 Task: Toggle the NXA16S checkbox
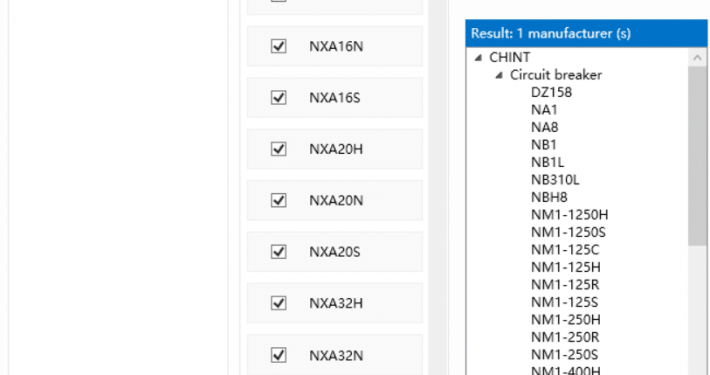coord(278,97)
